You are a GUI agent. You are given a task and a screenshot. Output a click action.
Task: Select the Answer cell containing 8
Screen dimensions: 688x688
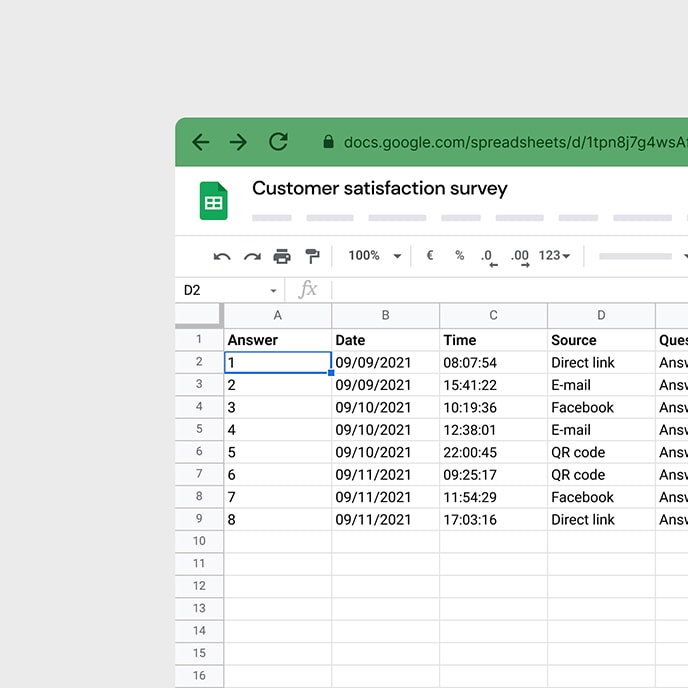[x=278, y=519]
